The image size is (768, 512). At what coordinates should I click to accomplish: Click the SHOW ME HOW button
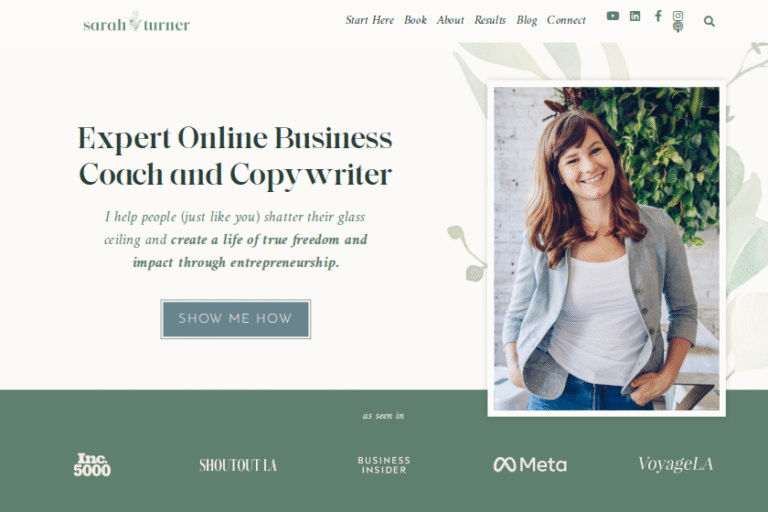click(x=236, y=319)
